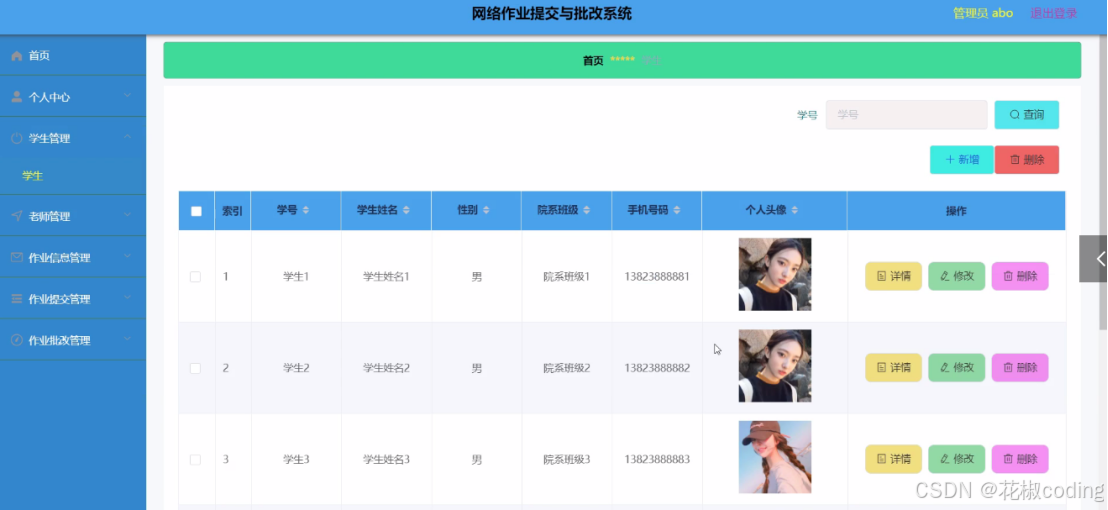
Task: Click the sort arrows in 院系班级 column header
Action: click(587, 210)
